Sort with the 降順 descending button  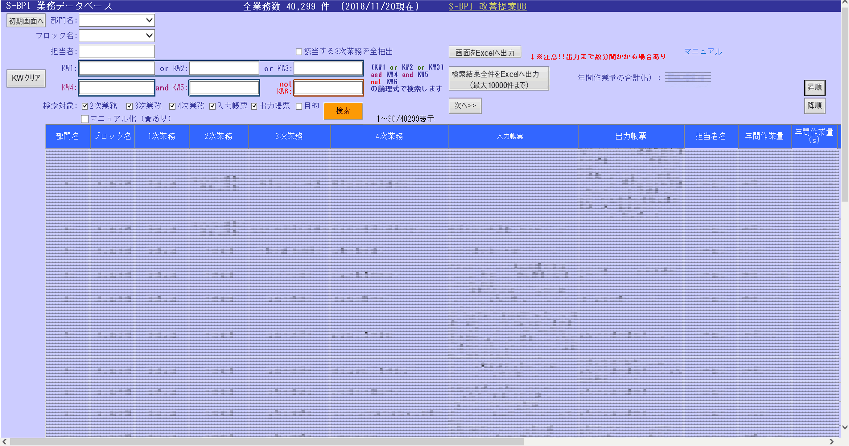pyautogui.click(x=814, y=106)
